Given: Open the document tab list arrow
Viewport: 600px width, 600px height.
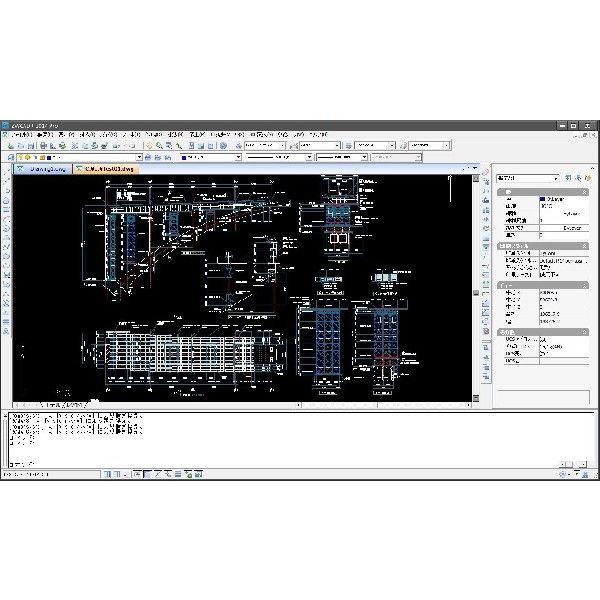Looking at the screenshot, I should pyautogui.click(x=475, y=168).
